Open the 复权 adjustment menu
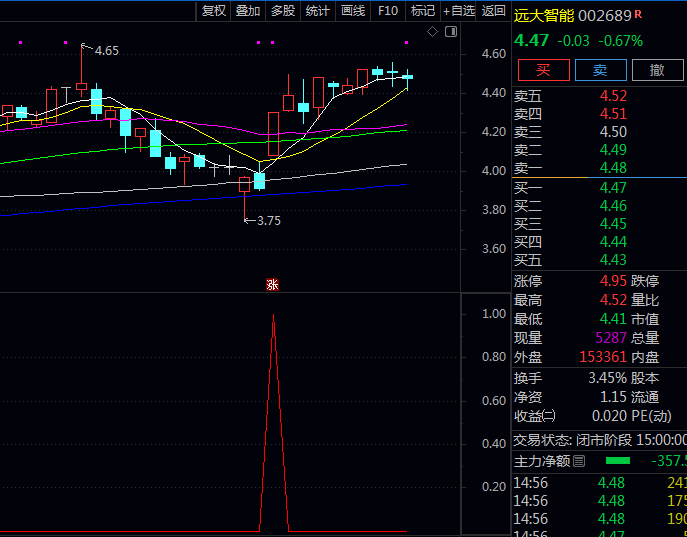The width and height of the screenshot is (687, 537). tap(214, 11)
